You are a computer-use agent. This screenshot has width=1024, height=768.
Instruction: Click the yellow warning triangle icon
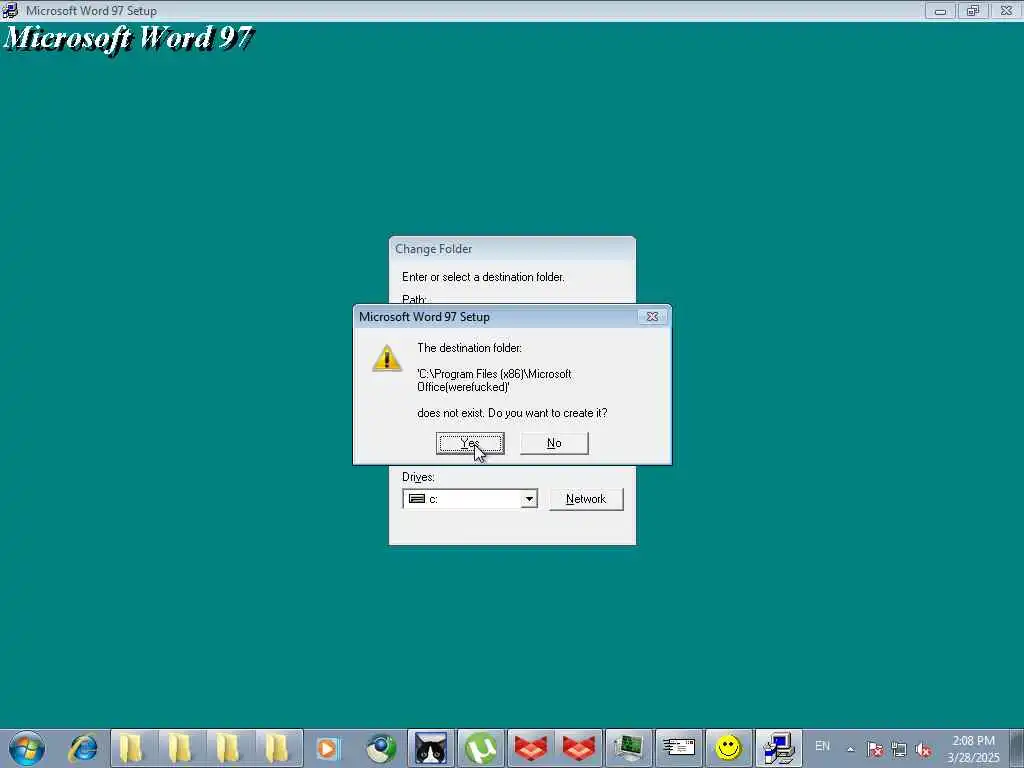point(387,358)
